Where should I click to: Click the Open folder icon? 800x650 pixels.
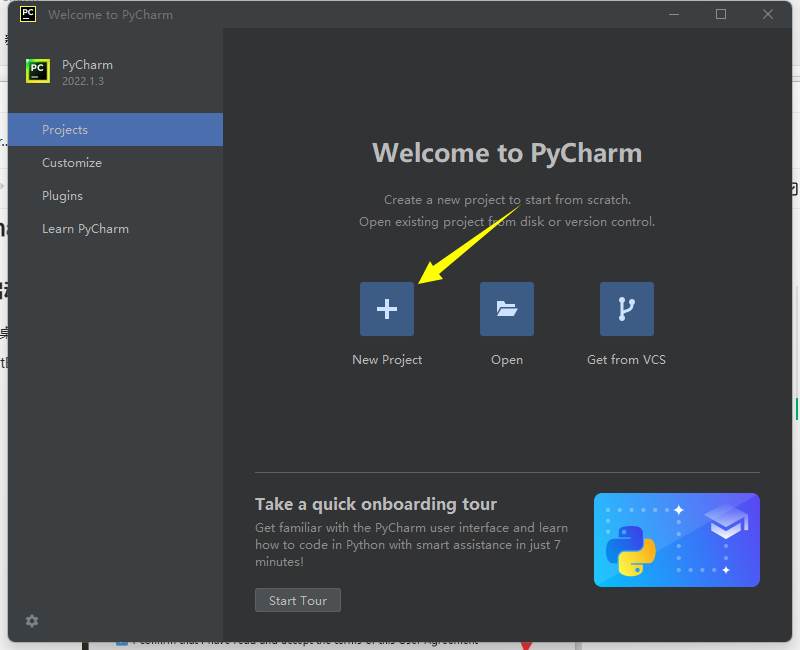(x=507, y=309)
